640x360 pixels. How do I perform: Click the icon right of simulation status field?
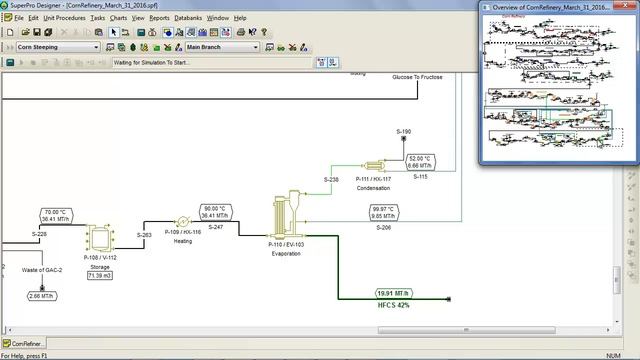tap(322, 62)
